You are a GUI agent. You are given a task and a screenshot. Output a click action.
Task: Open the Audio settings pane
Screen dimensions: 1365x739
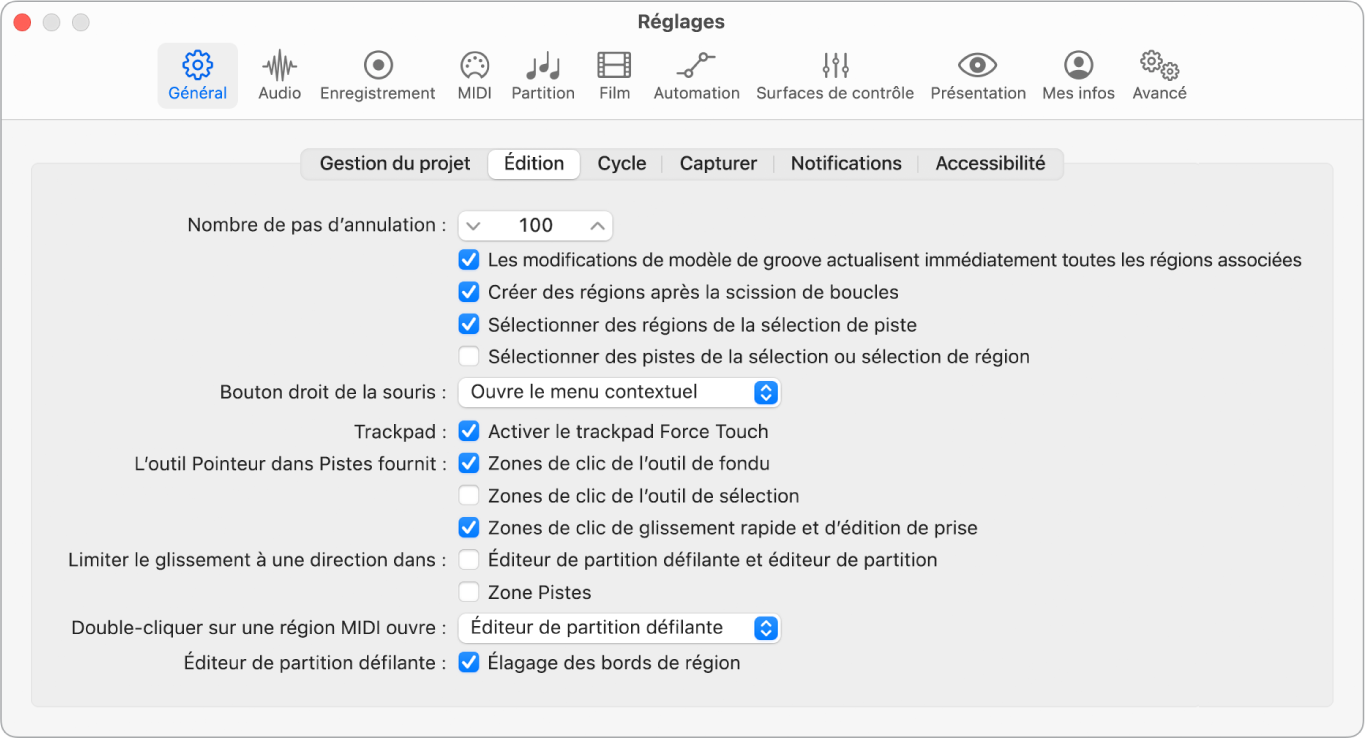click(279, 75)
